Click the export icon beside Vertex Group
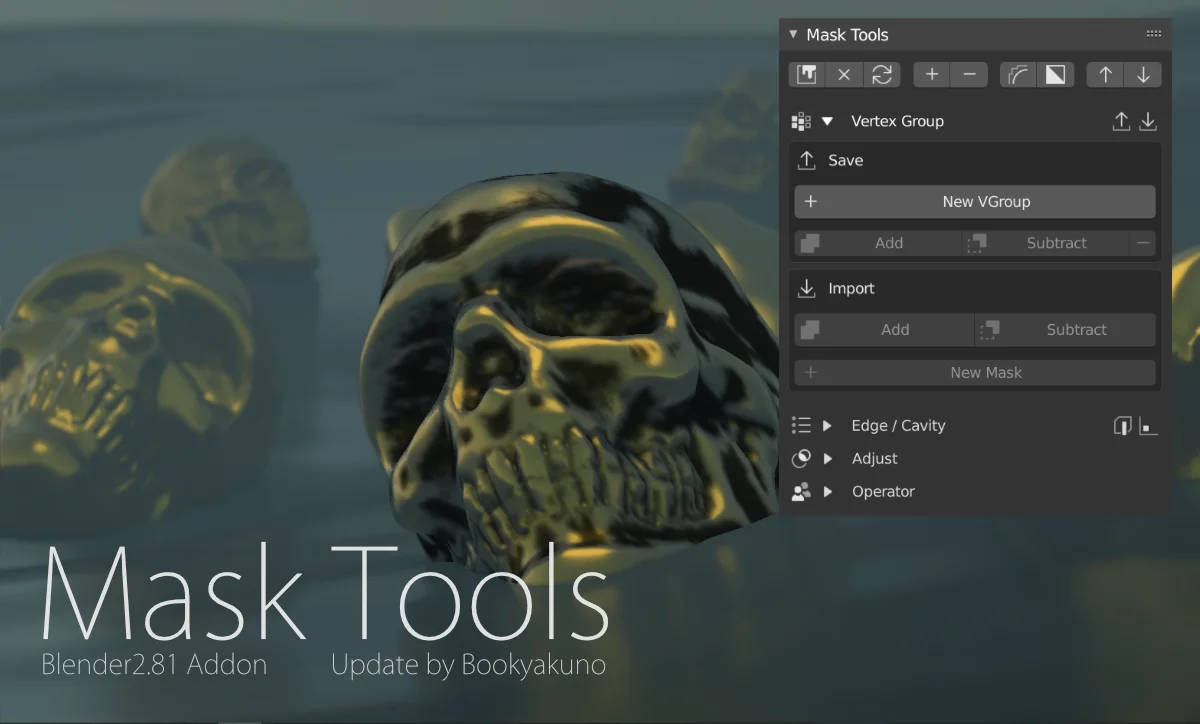 [1121, 121]
